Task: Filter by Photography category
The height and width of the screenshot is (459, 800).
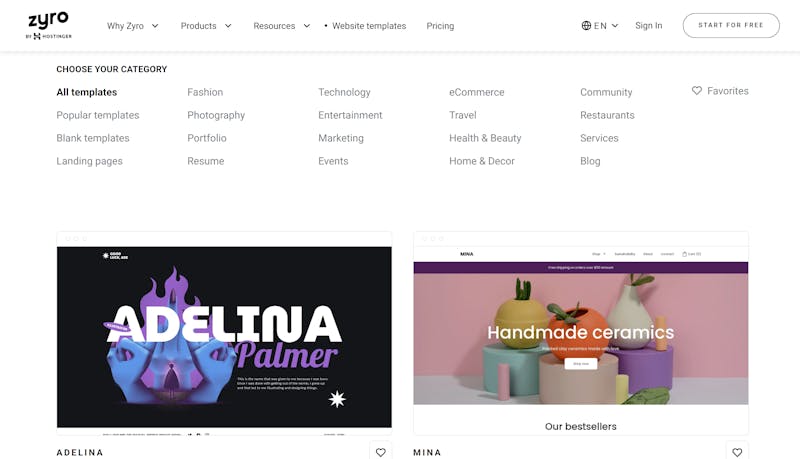Action: point(216,115)
